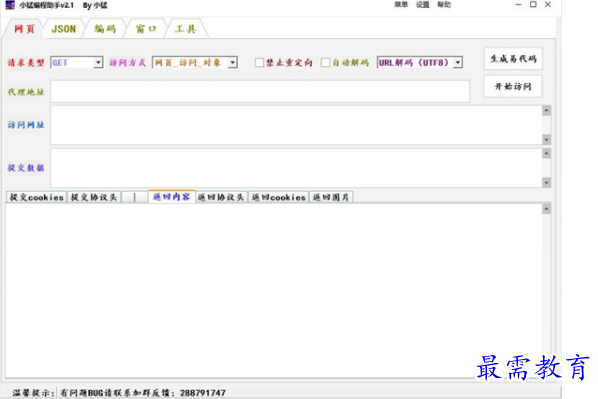This screenshot has height=399, width=598.
Task: Click up arrow of result area scrollbar
Action: (x=547, y=209)
